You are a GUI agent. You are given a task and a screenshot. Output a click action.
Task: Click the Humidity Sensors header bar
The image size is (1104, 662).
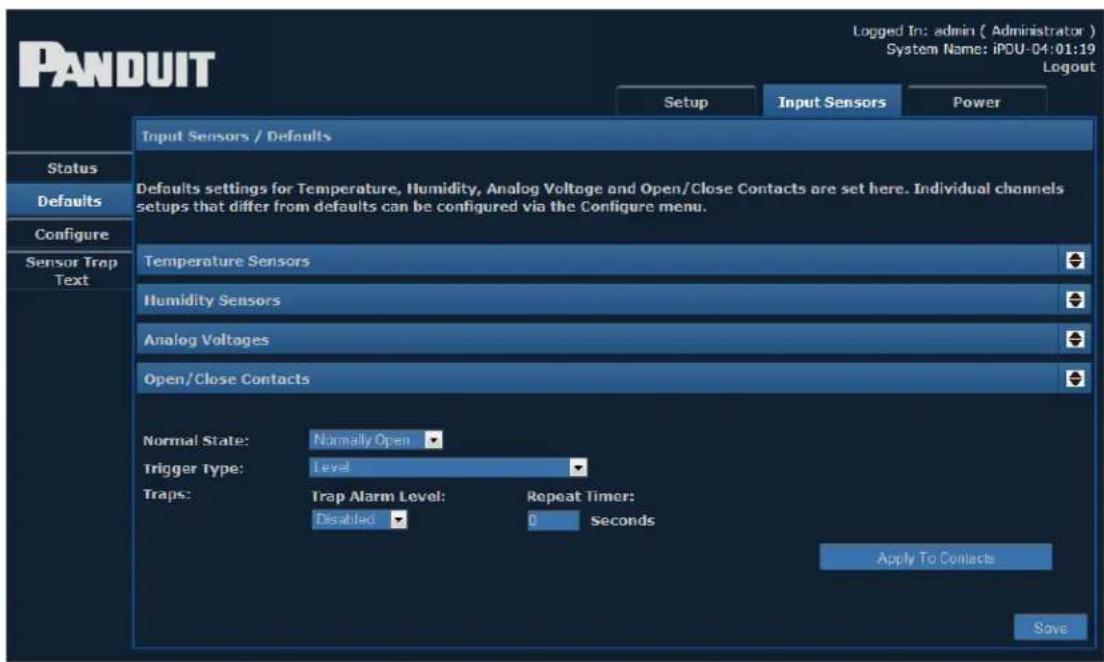[x=614, y=300]
